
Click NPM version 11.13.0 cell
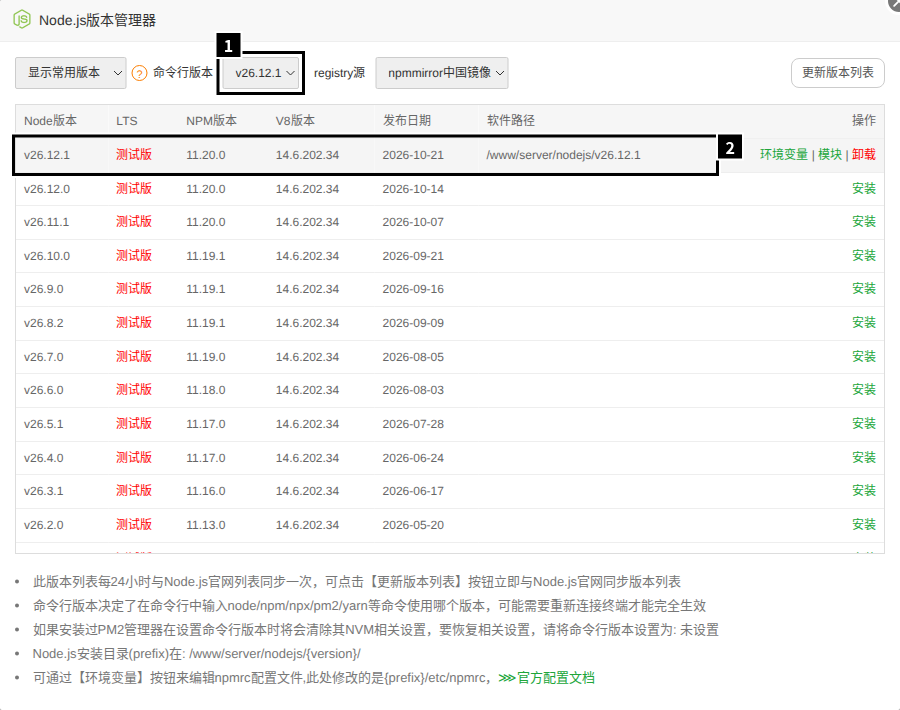pyautogui.click(x=205, y=525)
